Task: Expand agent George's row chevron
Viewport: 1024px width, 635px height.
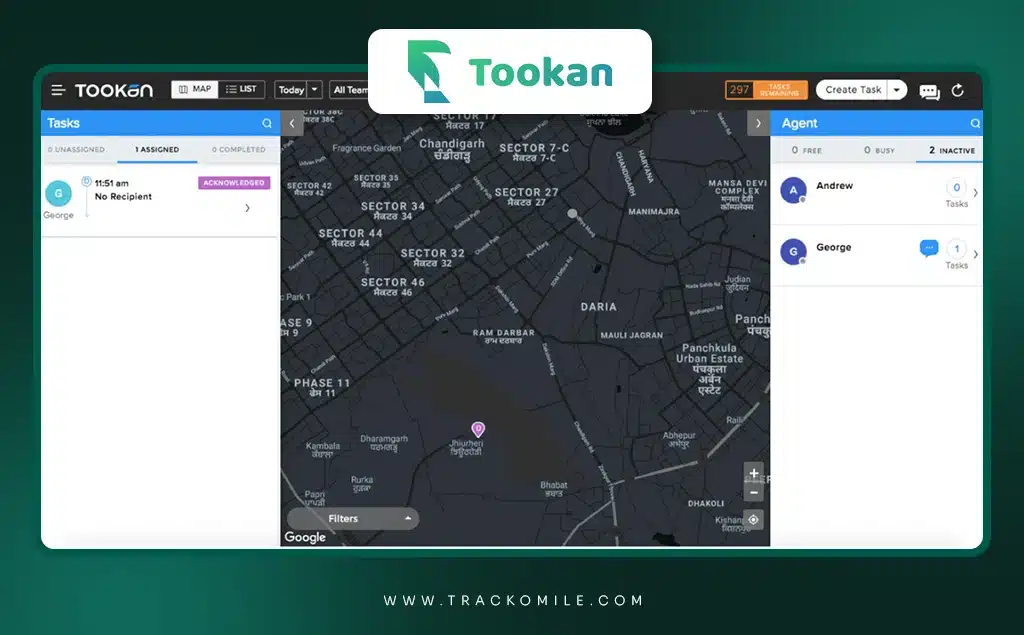Action: coord(976,254)
